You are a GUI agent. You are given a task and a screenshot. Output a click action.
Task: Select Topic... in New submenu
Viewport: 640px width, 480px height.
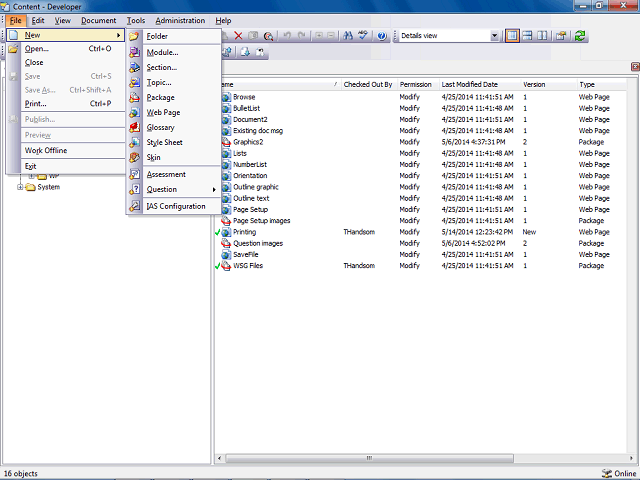(x=174, y=82)
